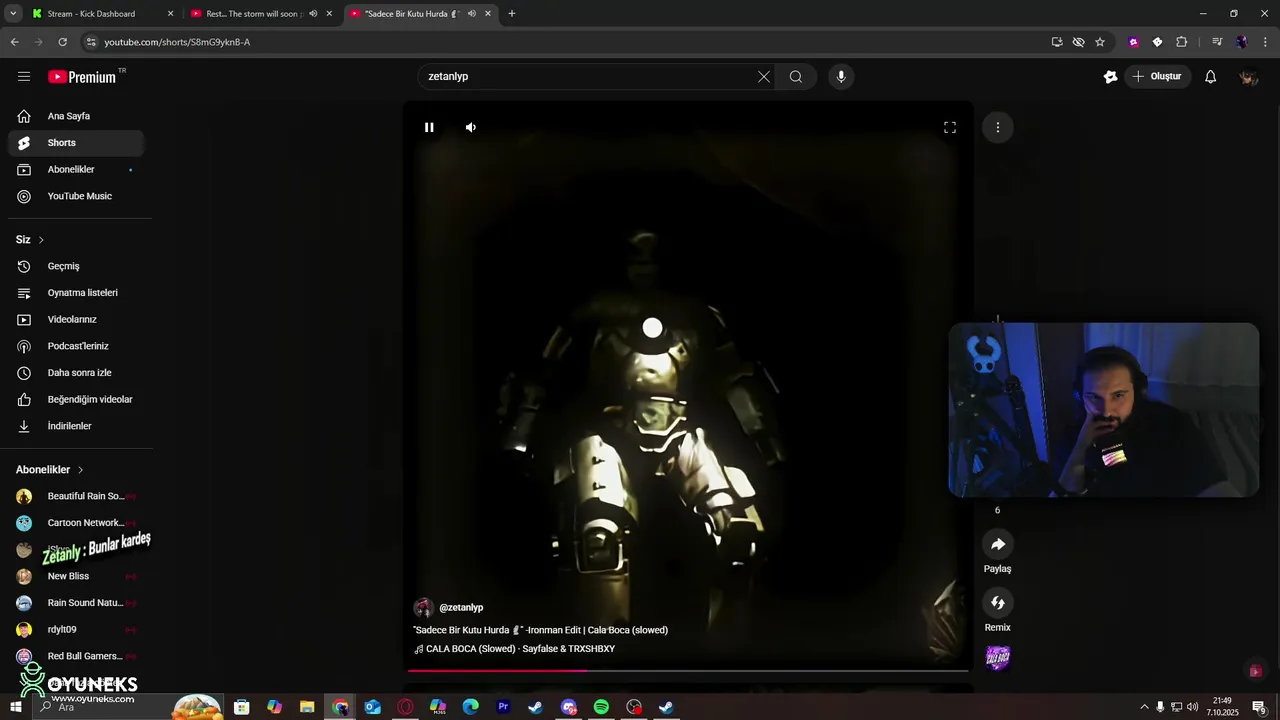Open the Short's three-dot more menu
The width and height of the screenshot is (1280, 720).
(x=997, y=127)
